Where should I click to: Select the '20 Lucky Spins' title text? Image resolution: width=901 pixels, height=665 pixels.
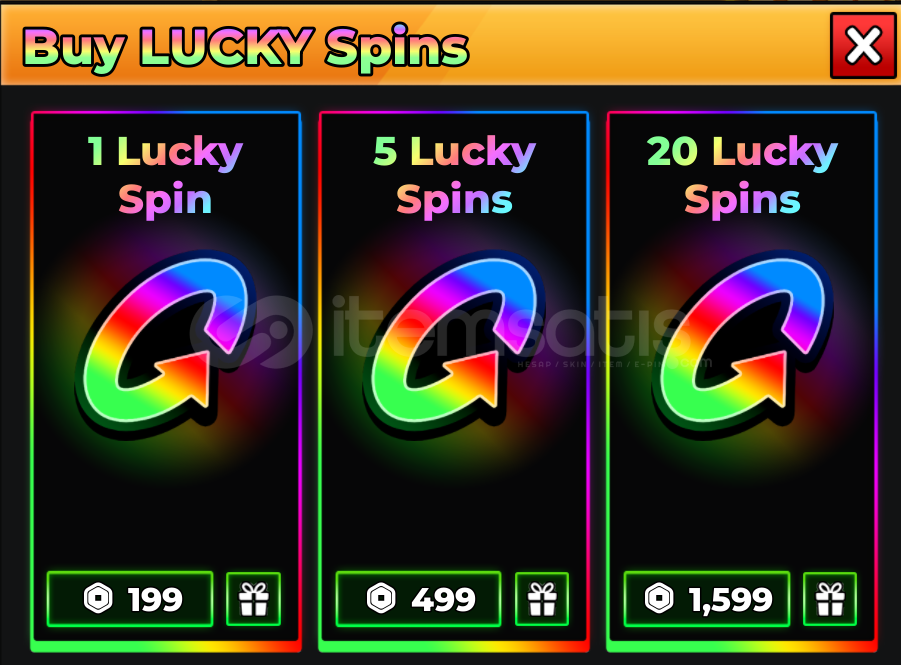tap(742, 176)
